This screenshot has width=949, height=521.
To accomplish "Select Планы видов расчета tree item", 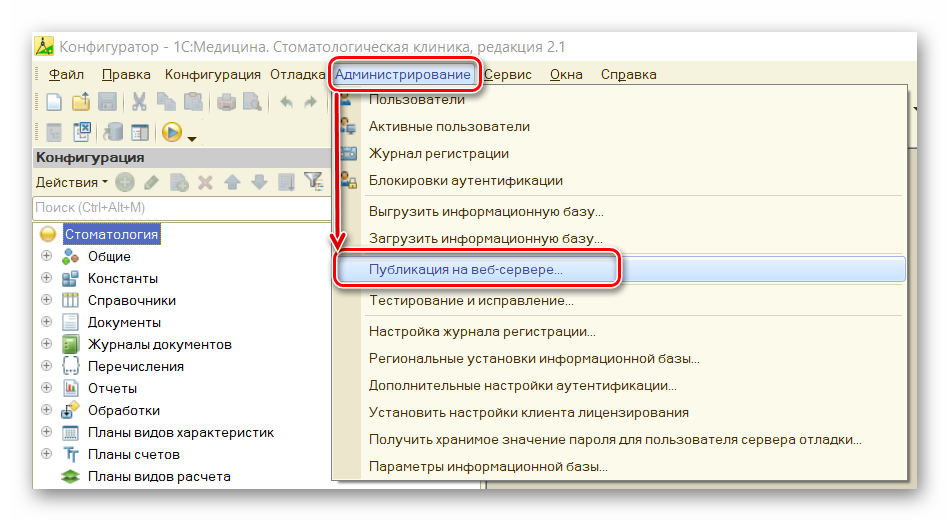I will tap(159, 476).
